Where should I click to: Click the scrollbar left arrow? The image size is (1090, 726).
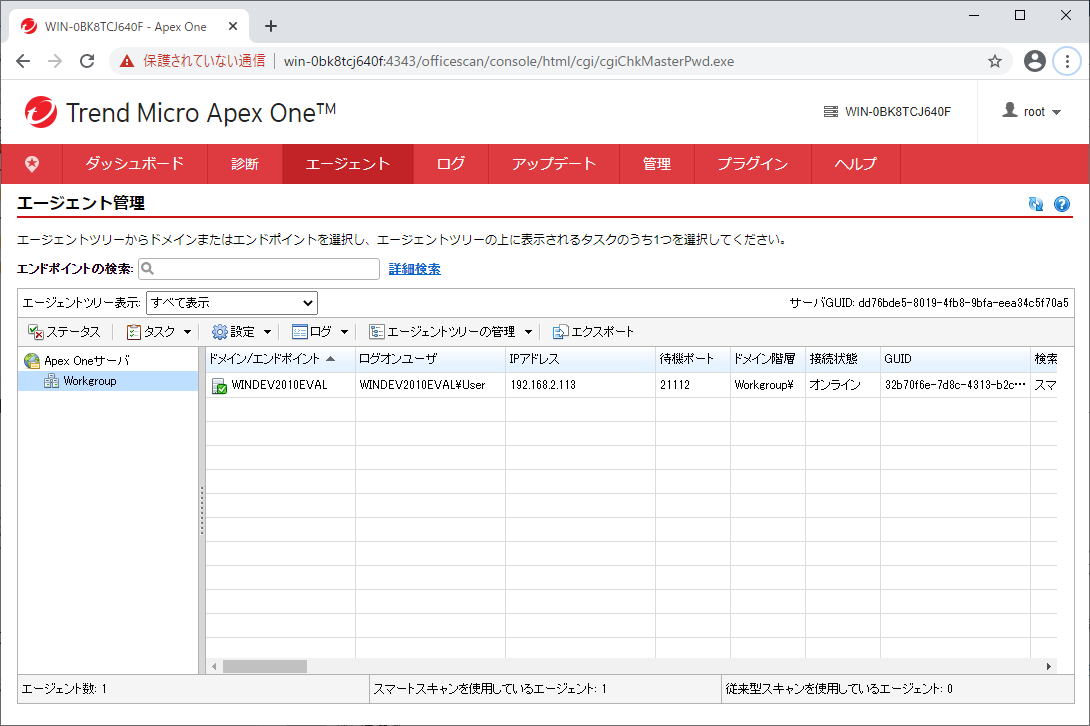point(214,666)
